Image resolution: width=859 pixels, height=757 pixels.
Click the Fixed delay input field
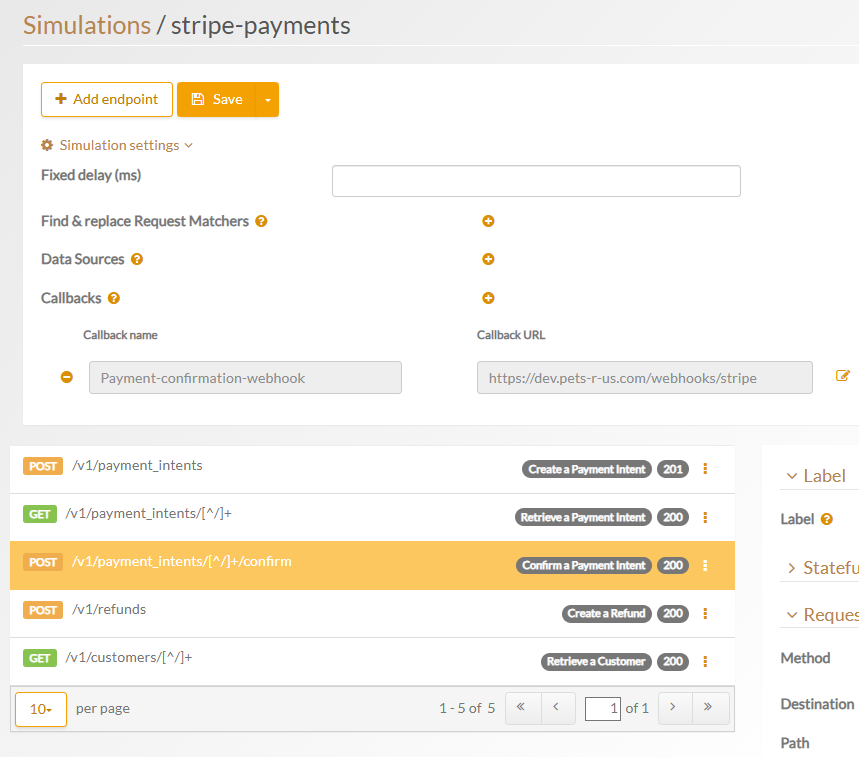tap(536, 181)
